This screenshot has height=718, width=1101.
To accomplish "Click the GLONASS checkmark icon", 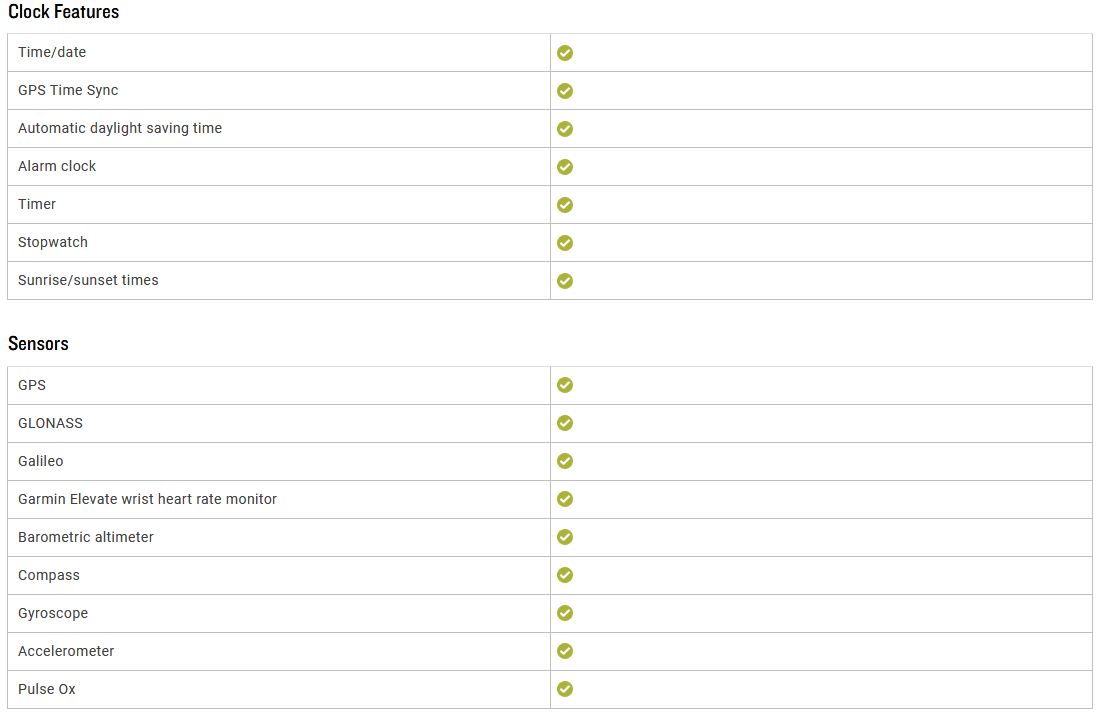I will coord(565,423).
